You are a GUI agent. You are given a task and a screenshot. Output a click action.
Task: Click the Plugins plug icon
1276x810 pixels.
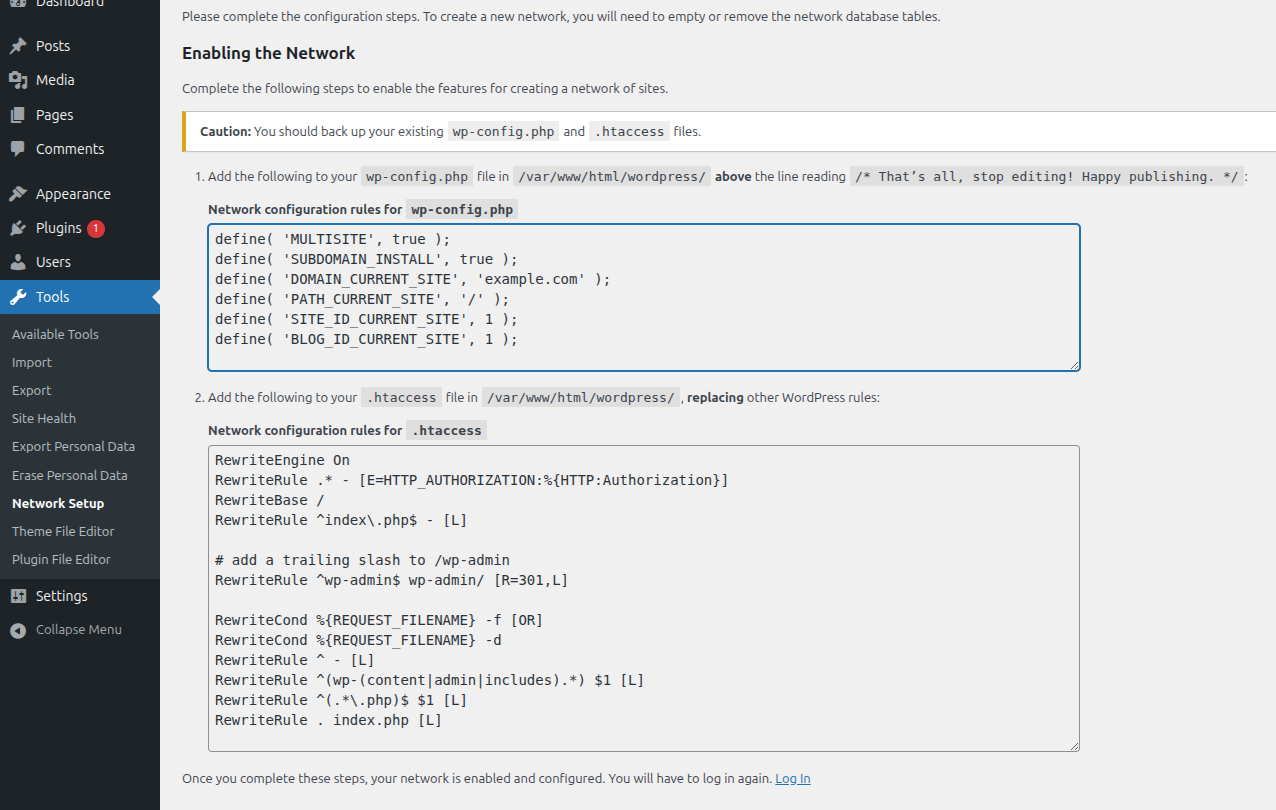(18, 228)
